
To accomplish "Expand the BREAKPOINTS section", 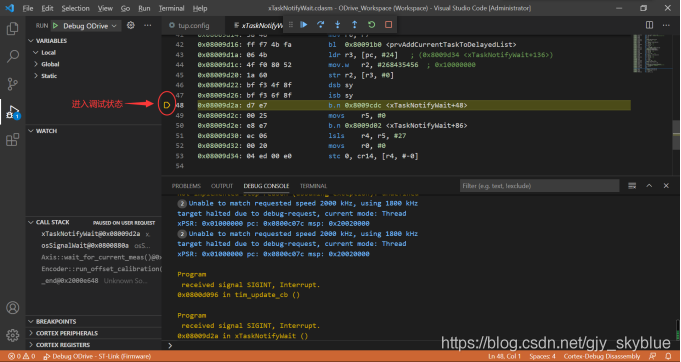I will click(x=52, y=322).
